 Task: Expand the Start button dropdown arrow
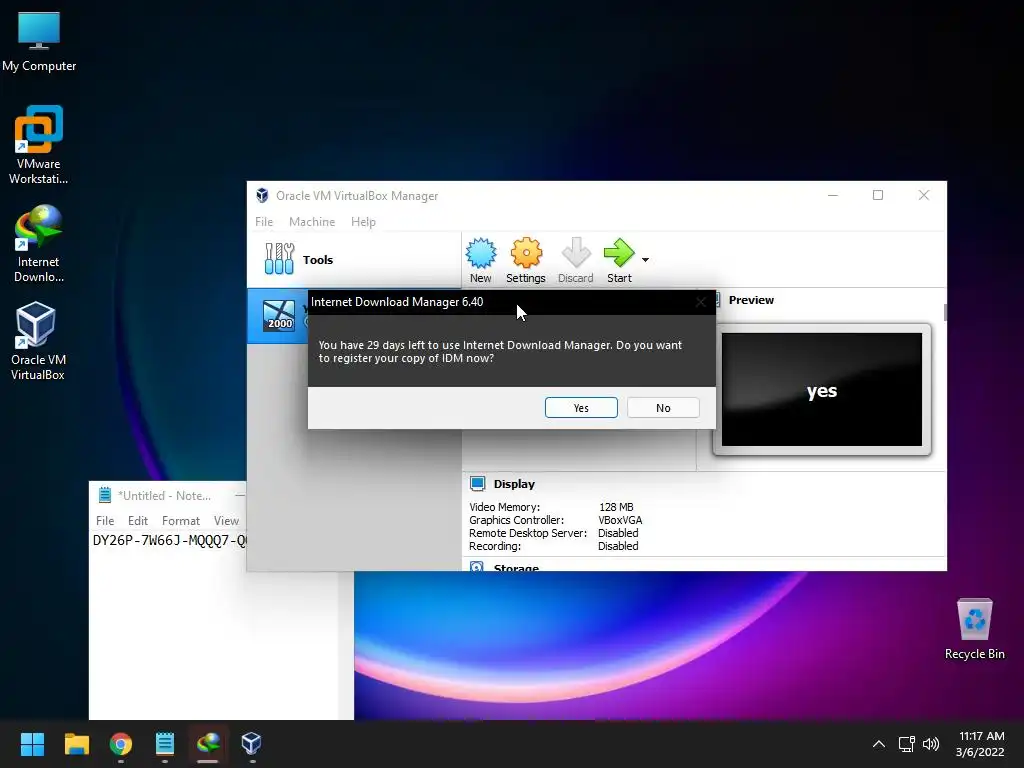(645, 260)
